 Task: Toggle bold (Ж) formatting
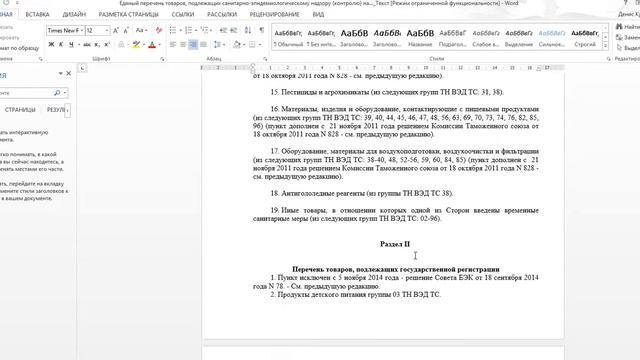click(51, 44)
